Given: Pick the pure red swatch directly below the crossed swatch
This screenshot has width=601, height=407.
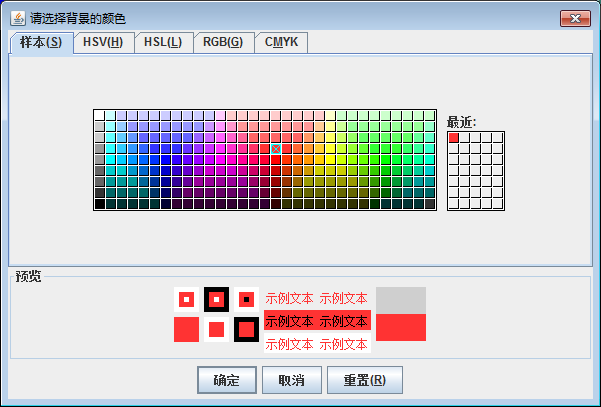Looking at the screenshot, I should pyautogui.click(x=276, y=159).
